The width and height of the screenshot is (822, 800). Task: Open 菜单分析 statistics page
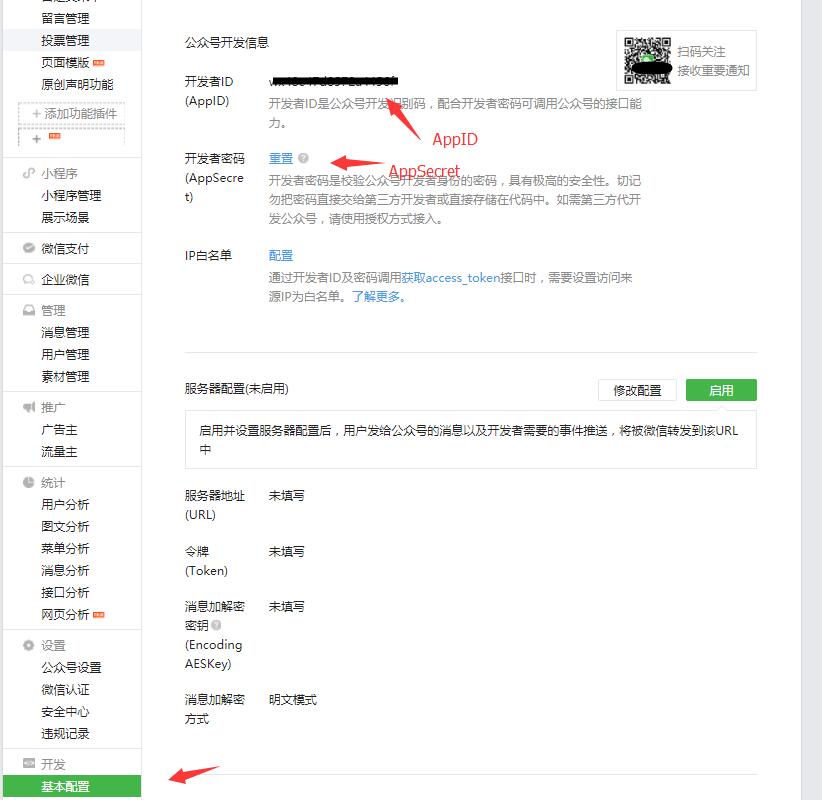click(65, 549)
